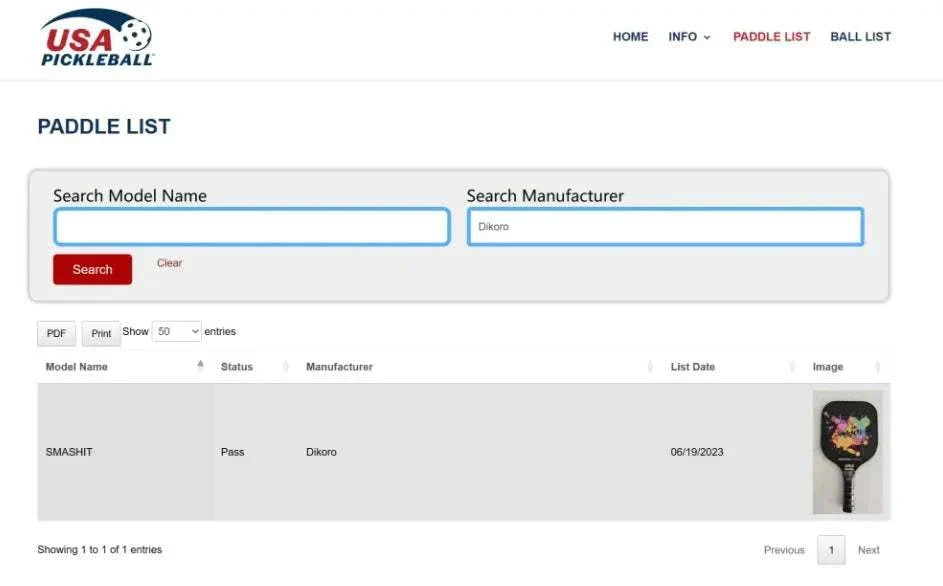The width and height of the screenshot is (943, 586).
Task: Click the USA Pickleball logo
Action: pos(97,37)
